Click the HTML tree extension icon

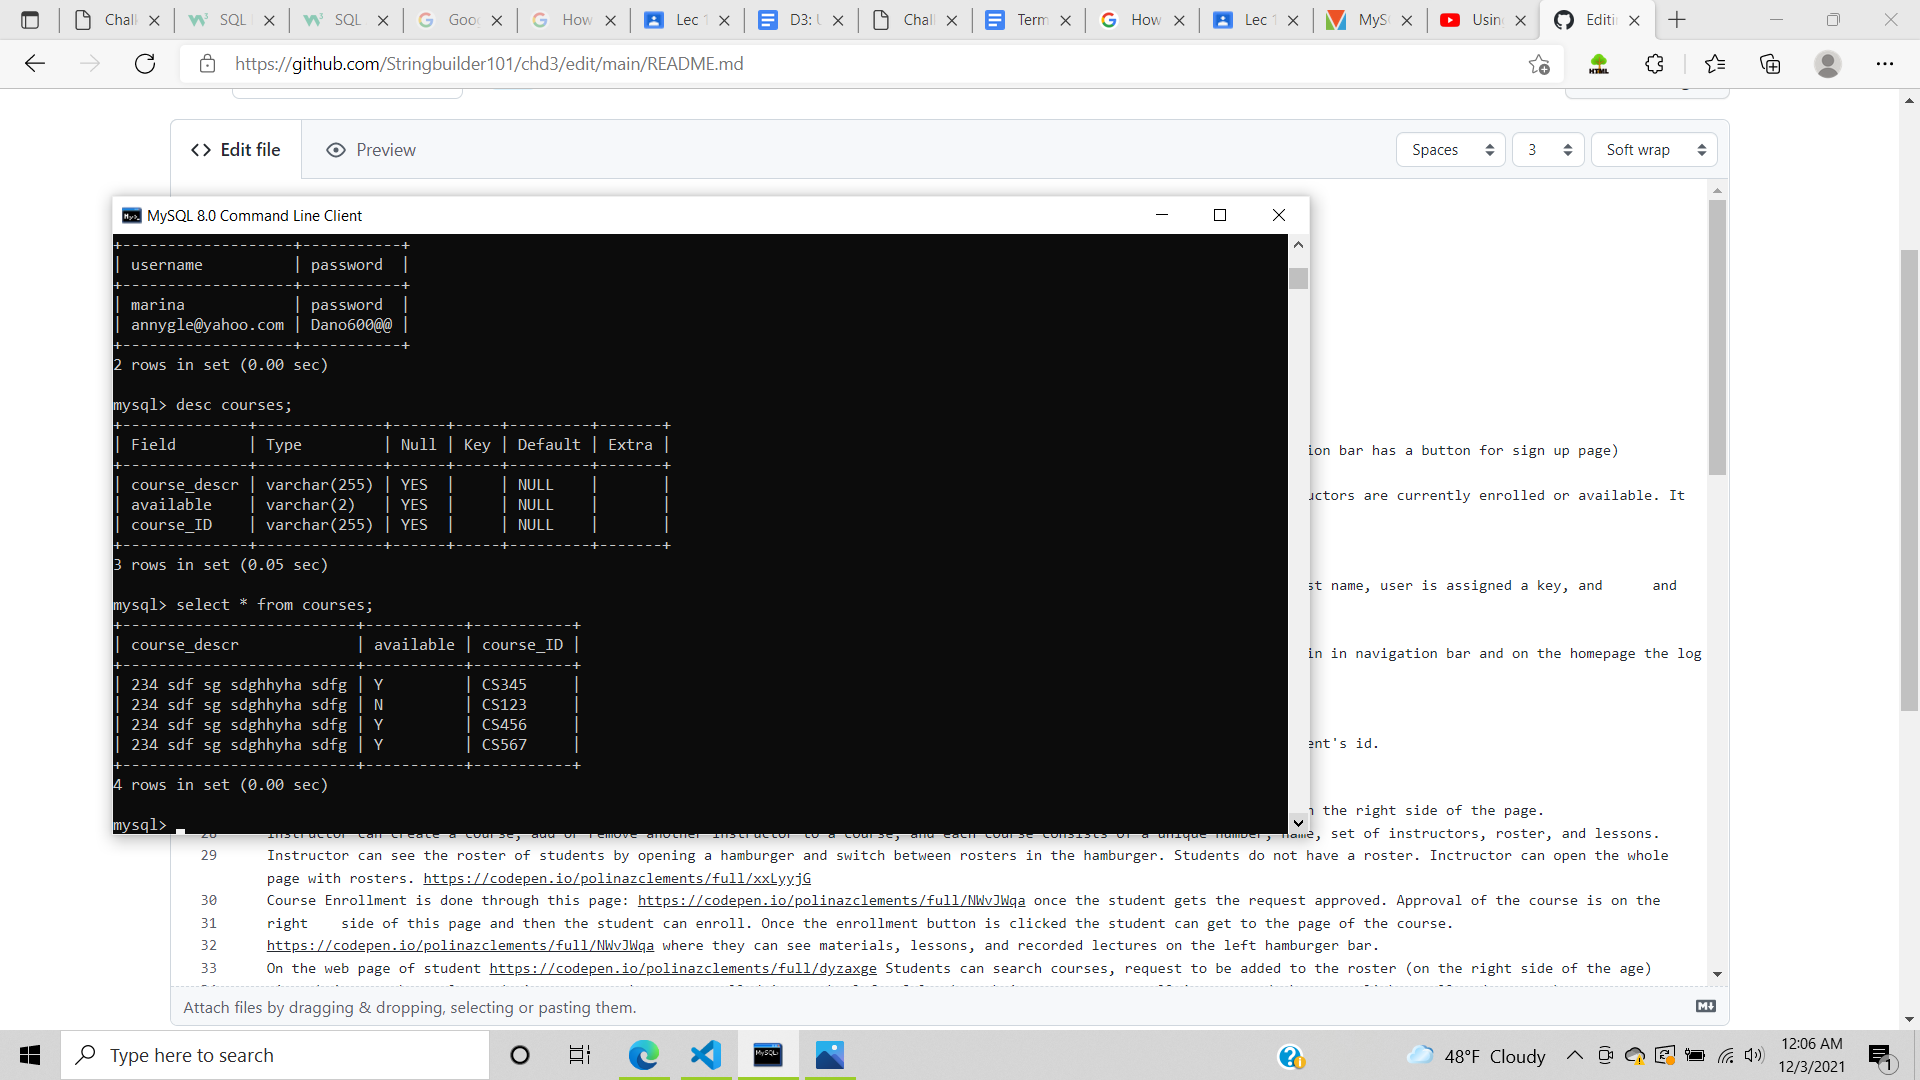tap(1598, 63)
